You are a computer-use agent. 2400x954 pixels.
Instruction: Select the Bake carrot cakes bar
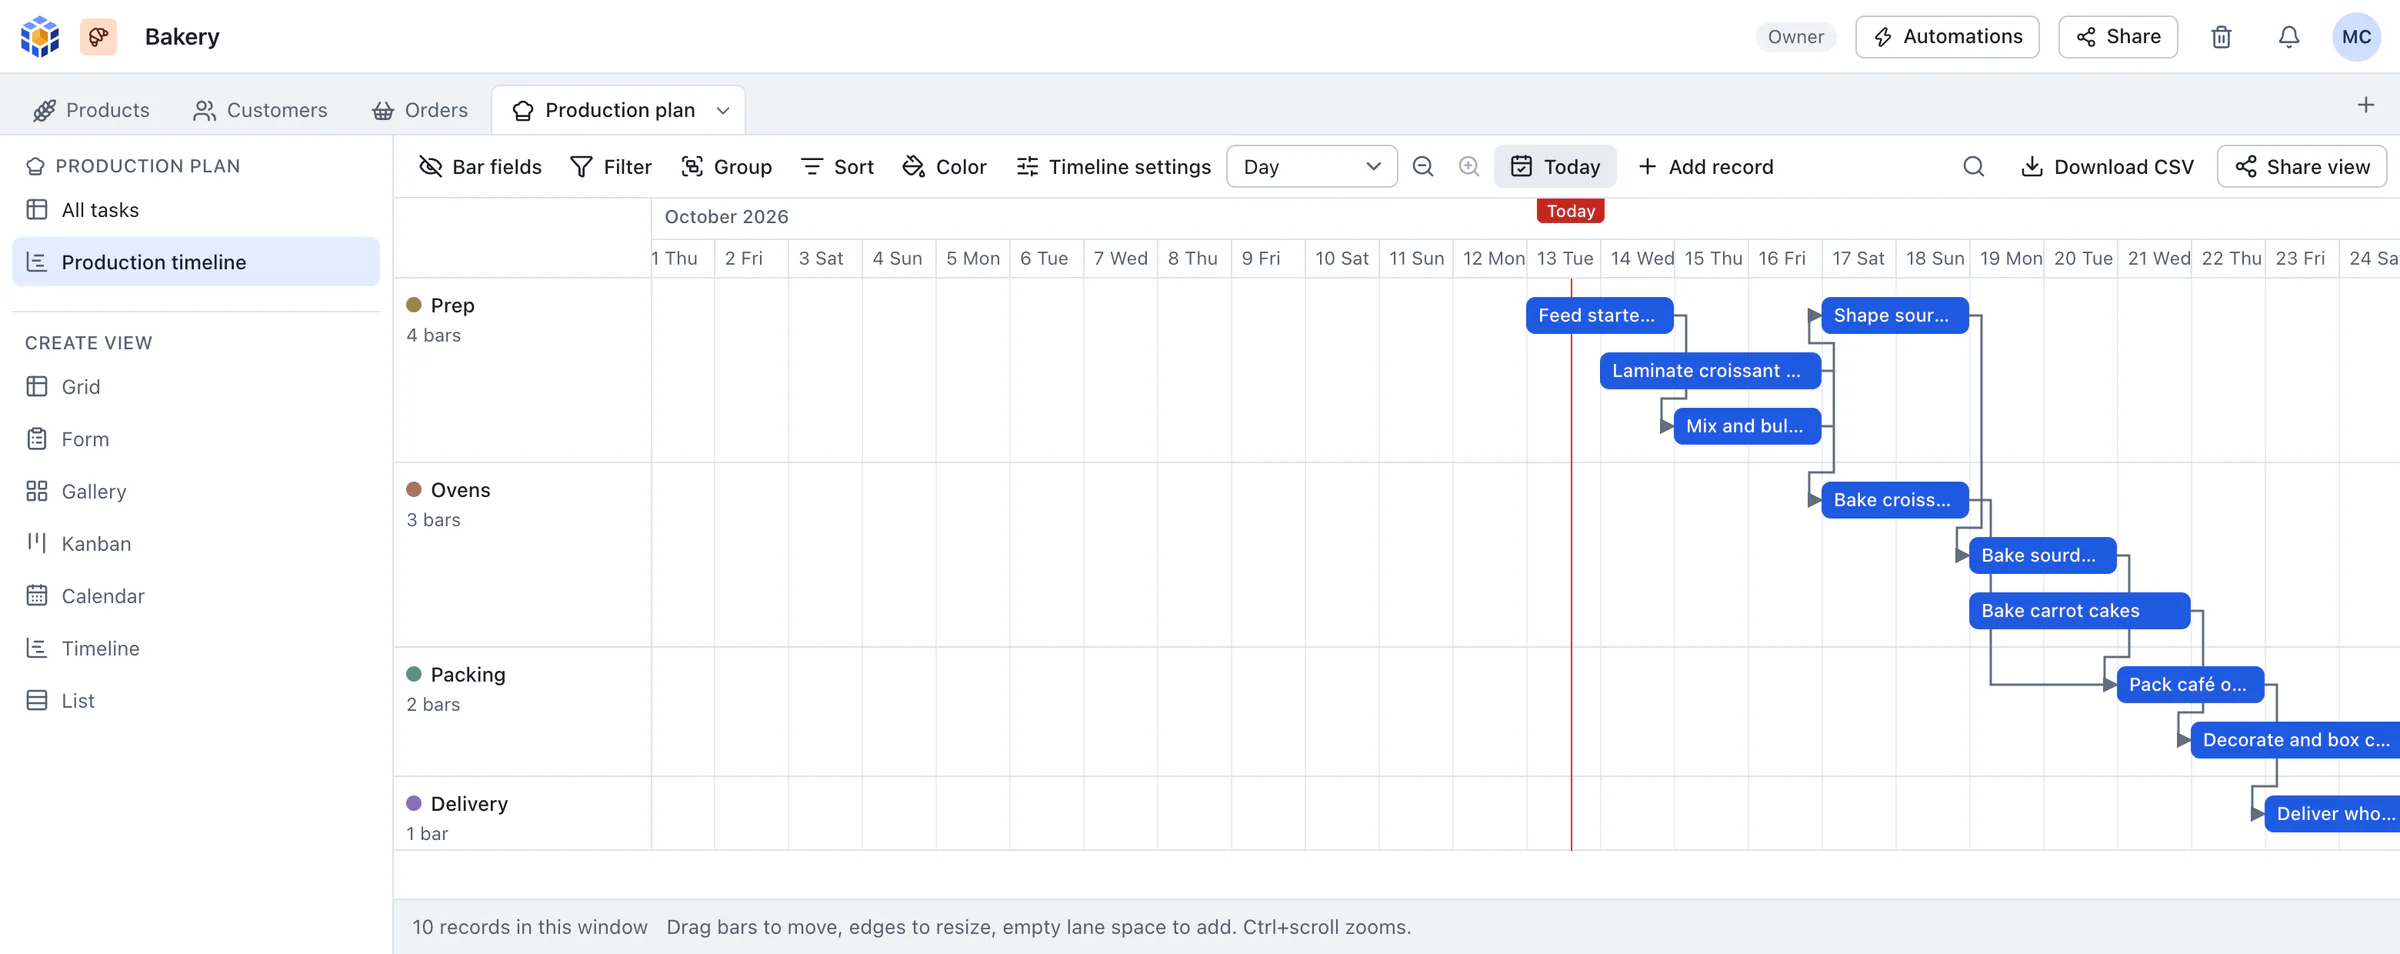tap(2080, 611)
